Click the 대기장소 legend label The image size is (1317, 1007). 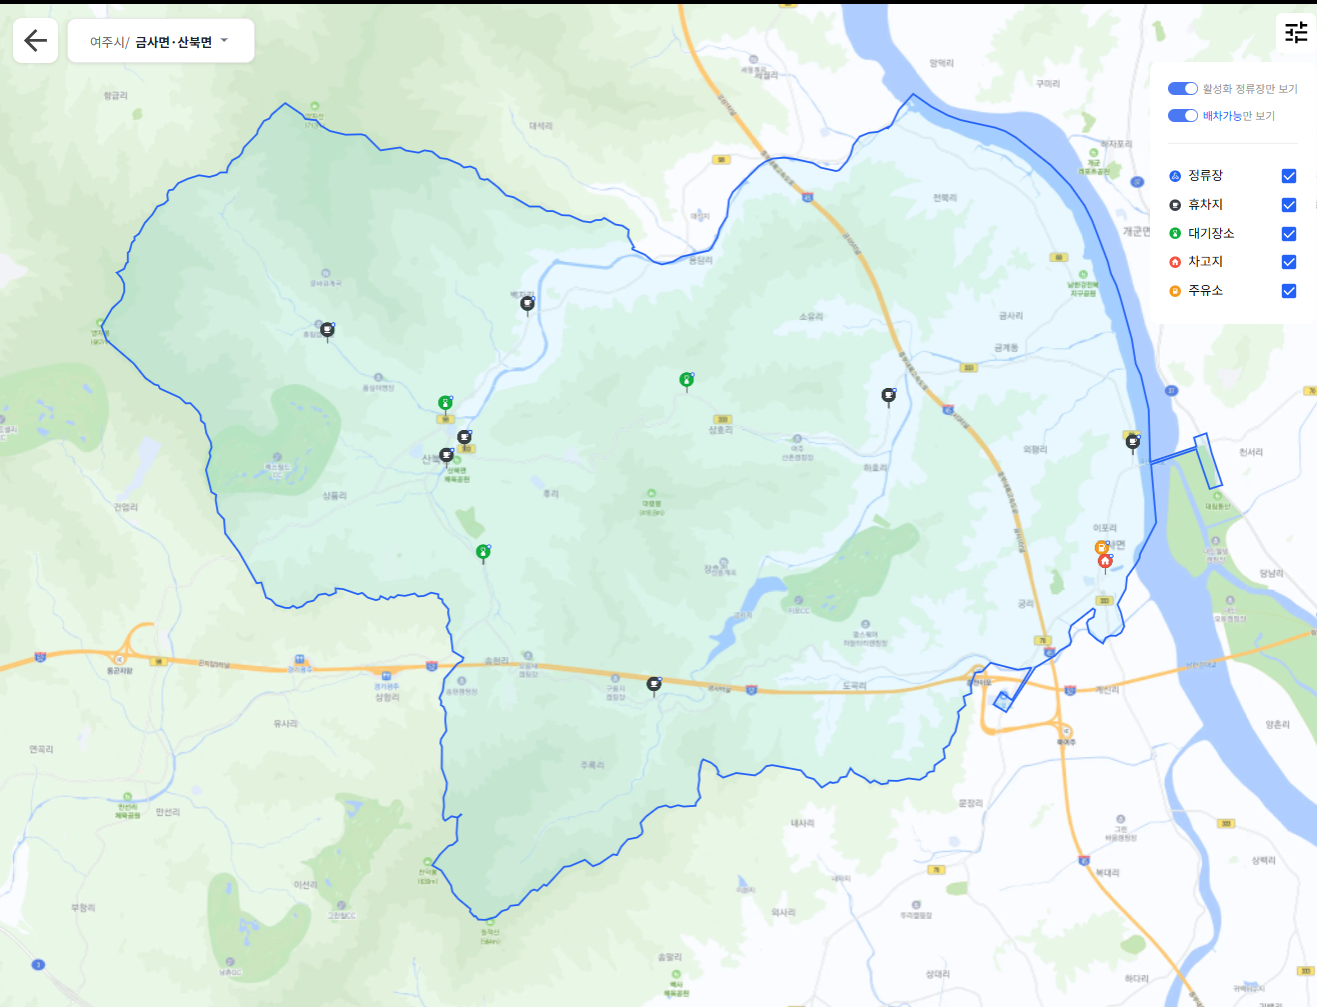tap(1210, 233)
